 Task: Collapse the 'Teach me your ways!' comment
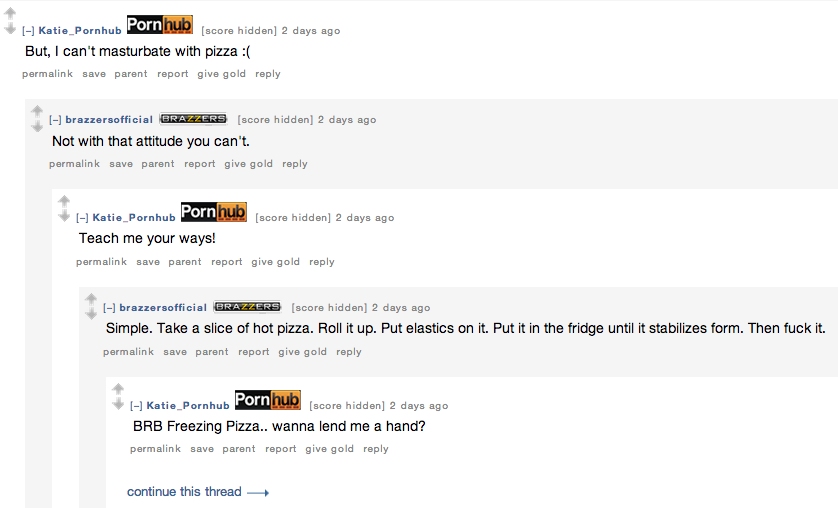point(82,218)
